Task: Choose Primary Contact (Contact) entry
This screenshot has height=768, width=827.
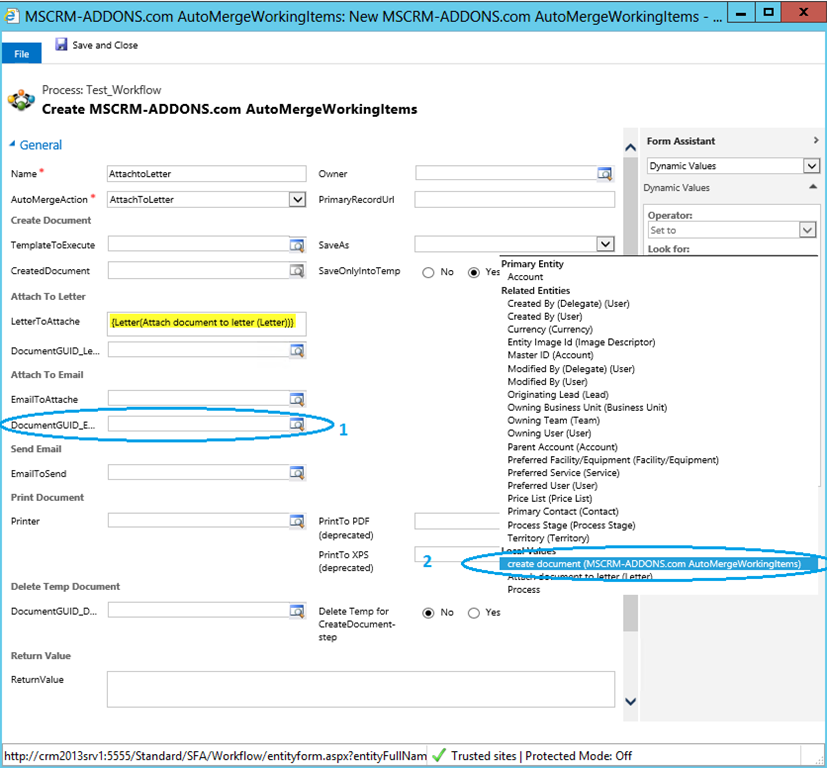Action: pyautogui.click(x=563, y=512)
